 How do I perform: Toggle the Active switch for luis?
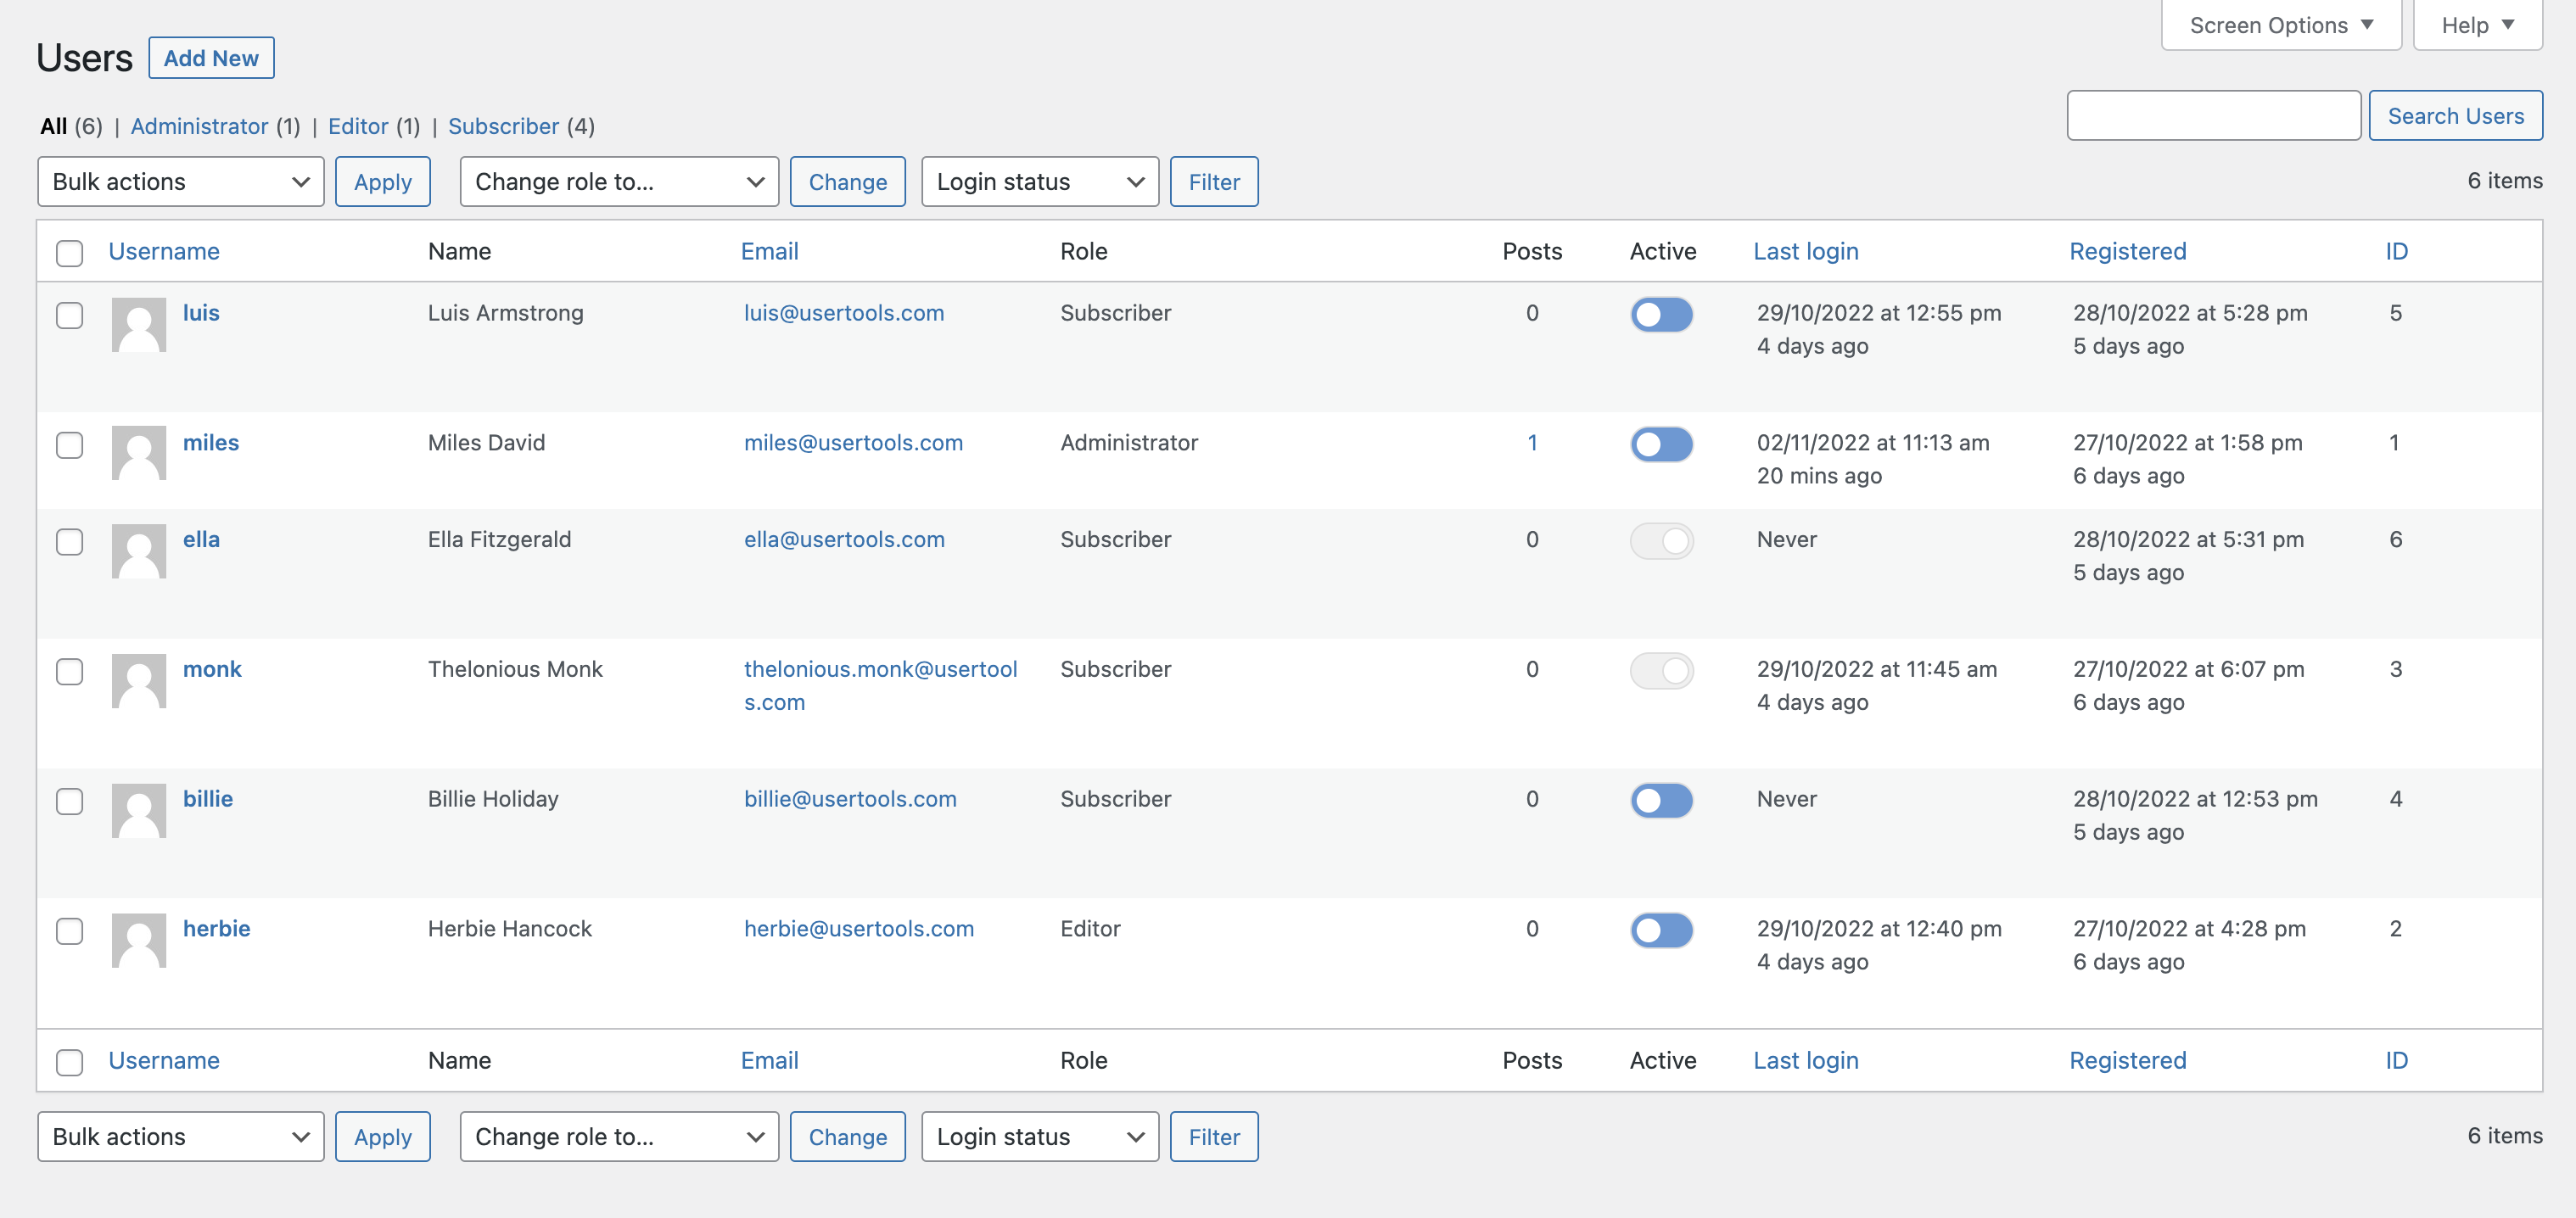pyautogui.click(x=1661, y=315)
